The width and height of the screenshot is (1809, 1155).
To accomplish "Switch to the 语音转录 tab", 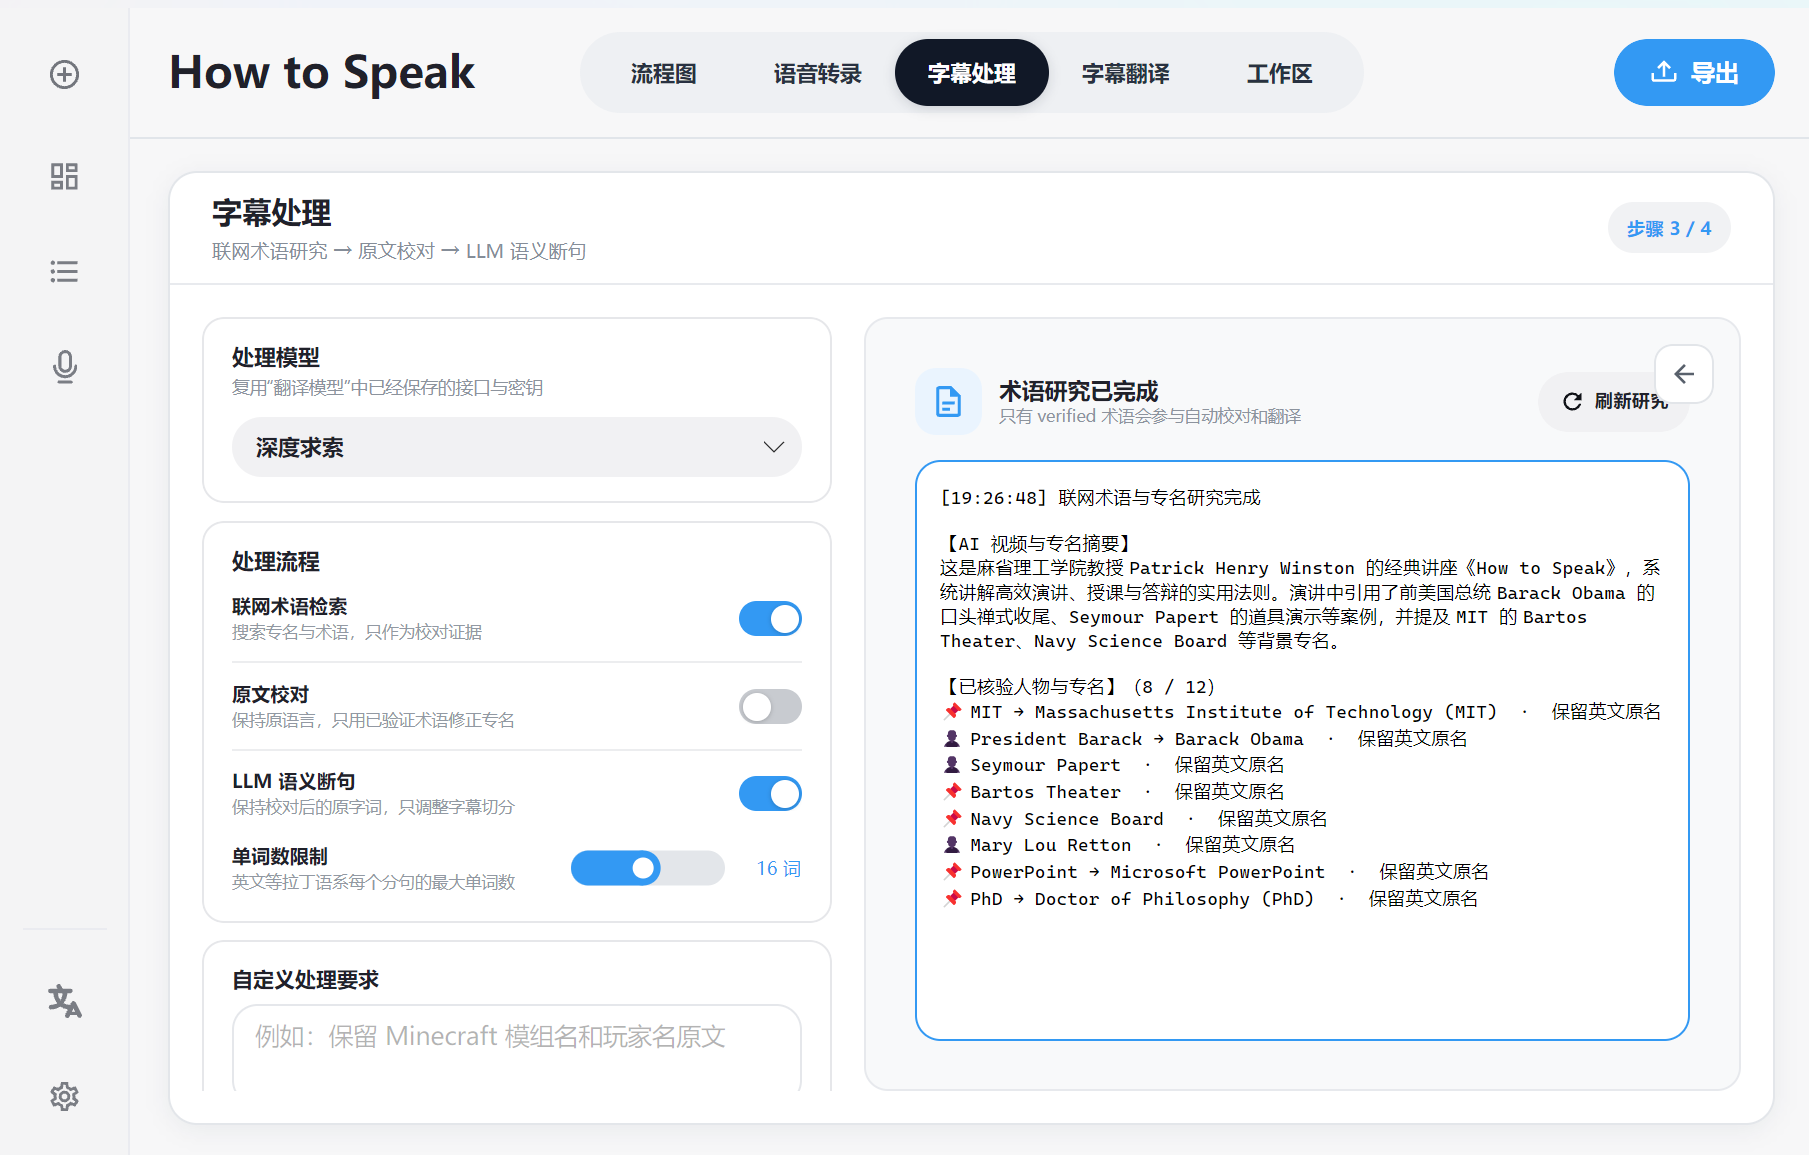I will 817,73.
